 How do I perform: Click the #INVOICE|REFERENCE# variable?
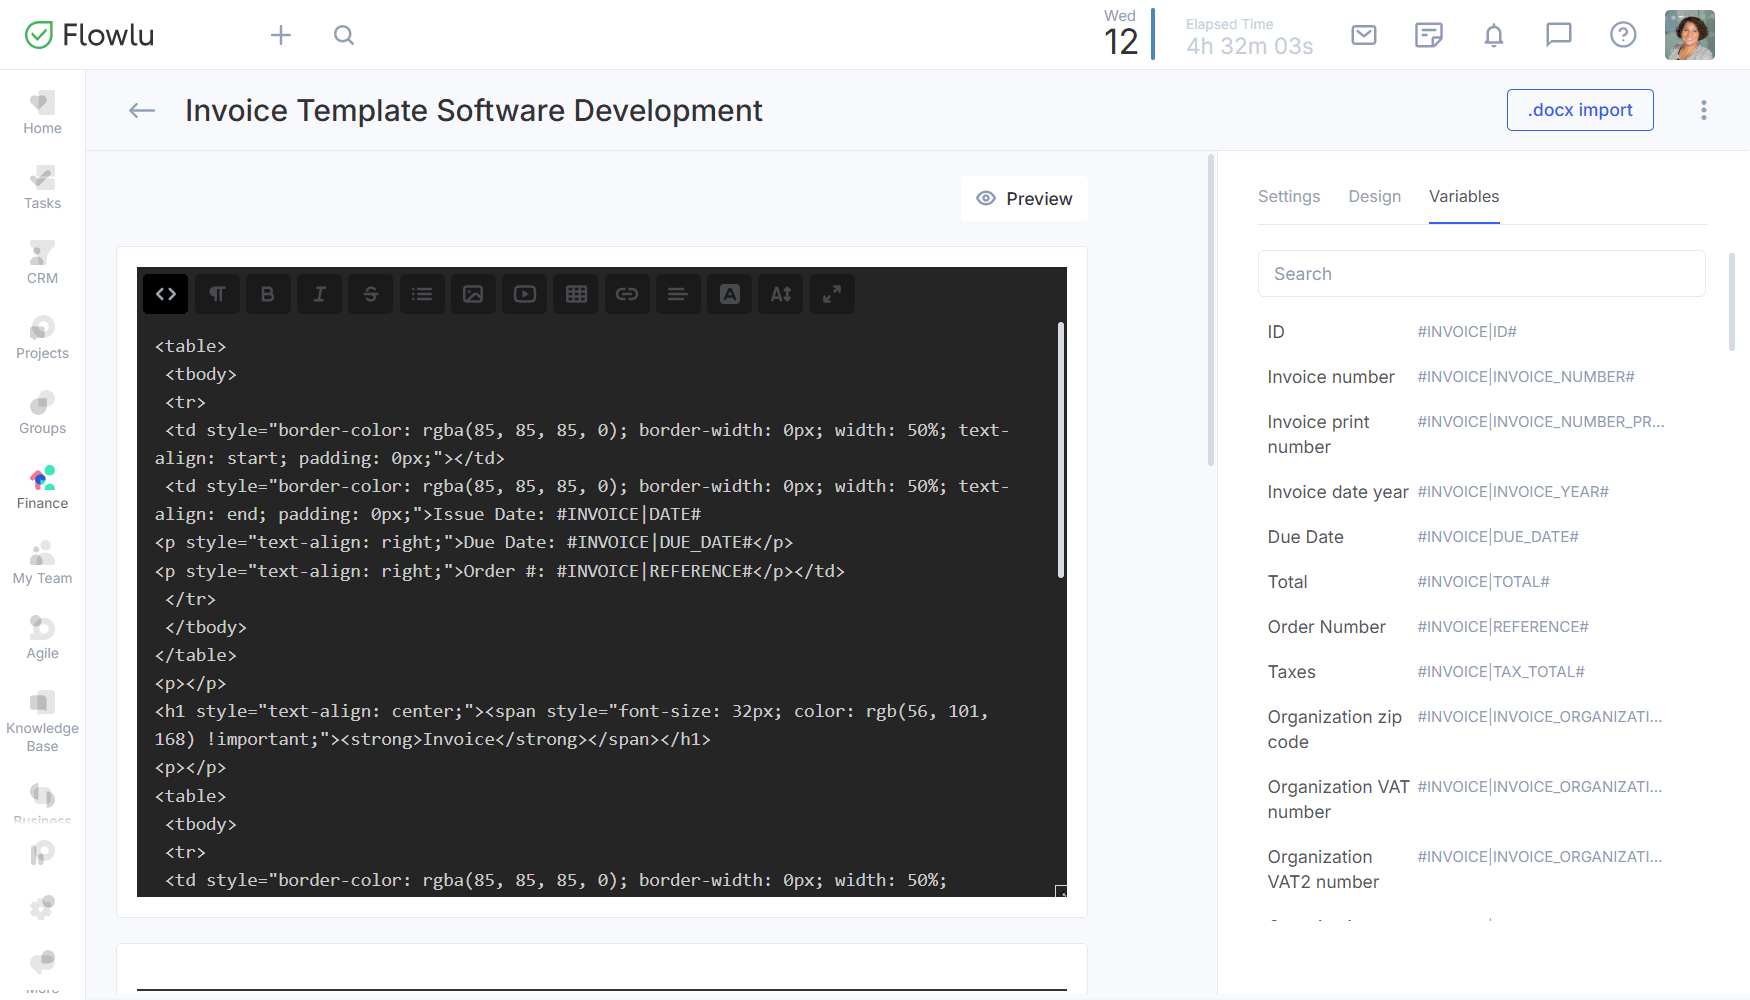1503,627
